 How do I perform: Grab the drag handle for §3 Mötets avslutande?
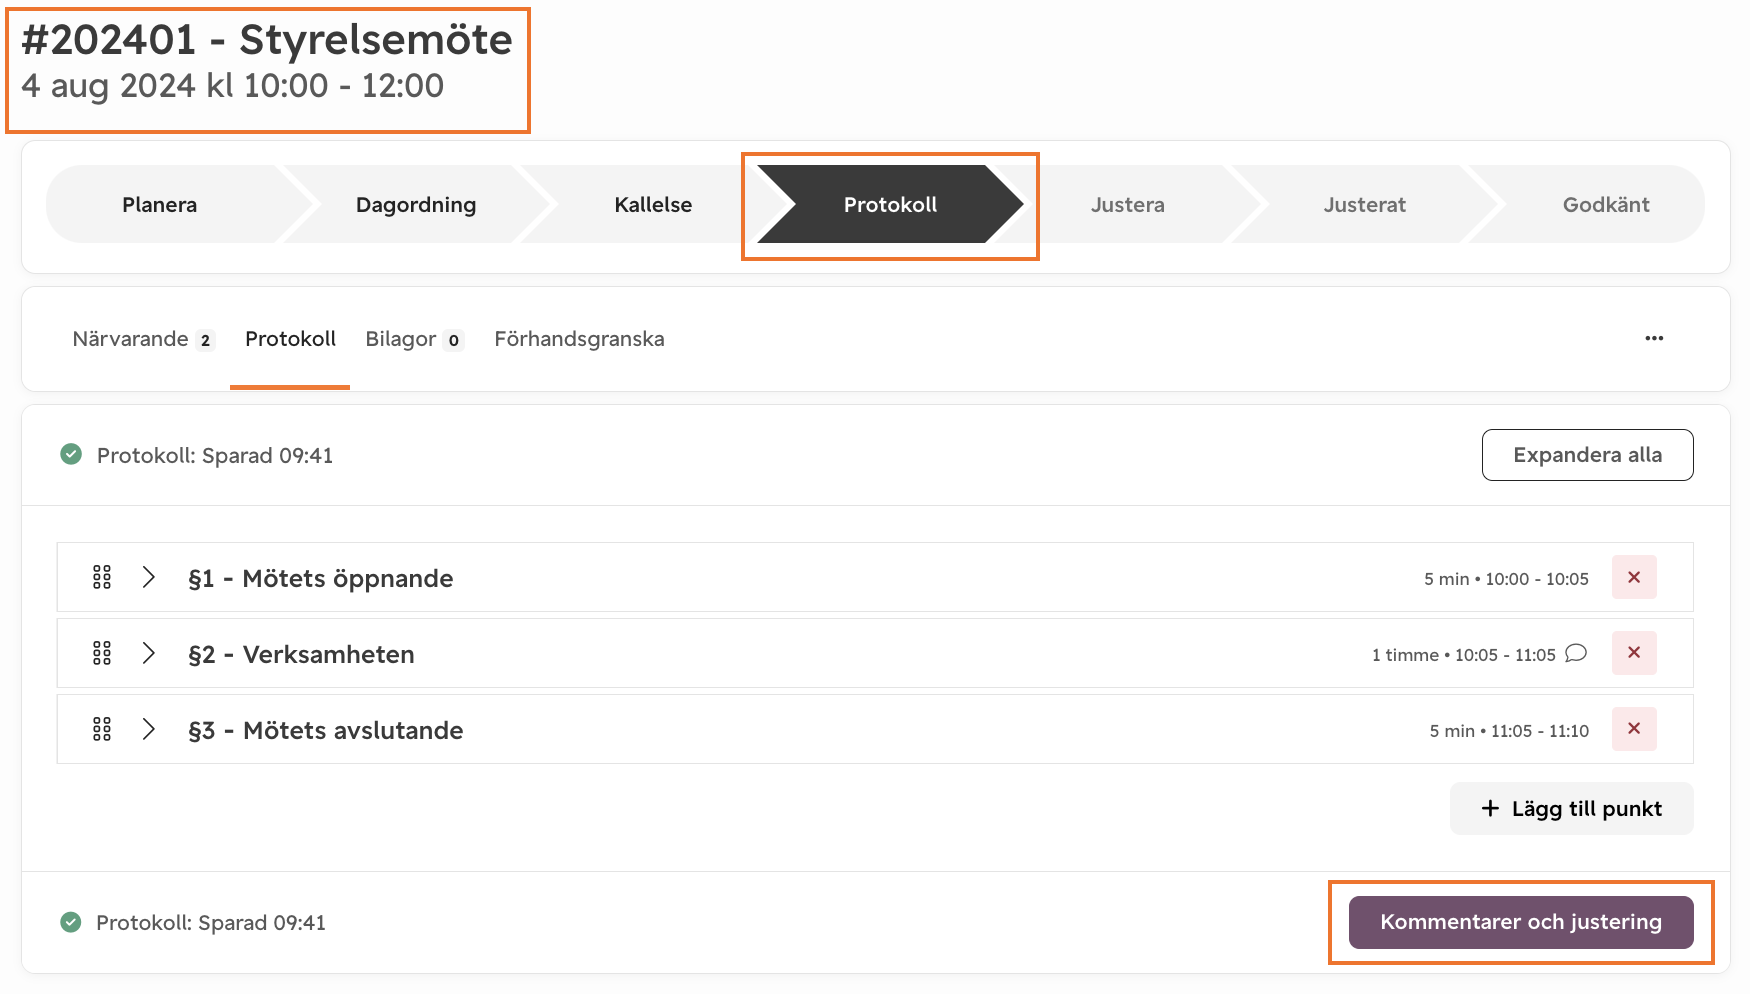tap(102, 729)
